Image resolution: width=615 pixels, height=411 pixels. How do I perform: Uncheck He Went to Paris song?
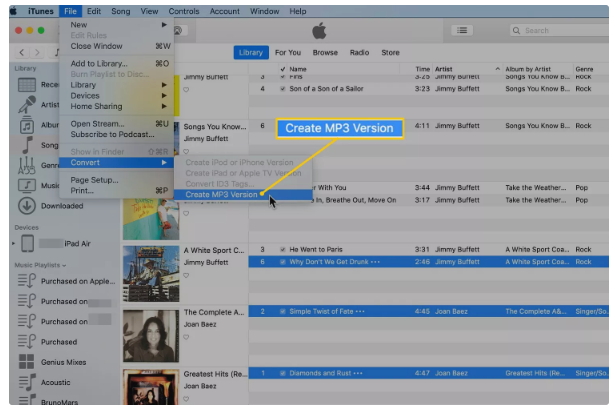click(x=282, y=250)
